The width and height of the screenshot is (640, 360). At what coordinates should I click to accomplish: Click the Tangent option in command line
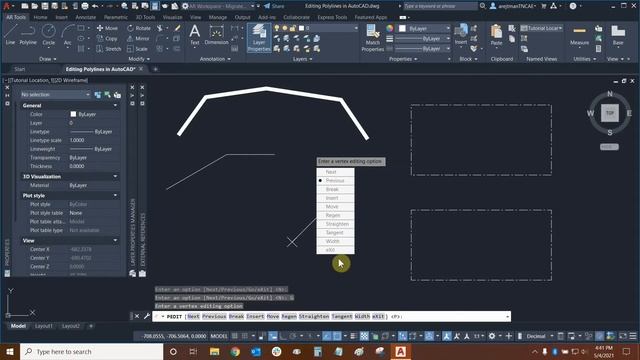point(342,316)
